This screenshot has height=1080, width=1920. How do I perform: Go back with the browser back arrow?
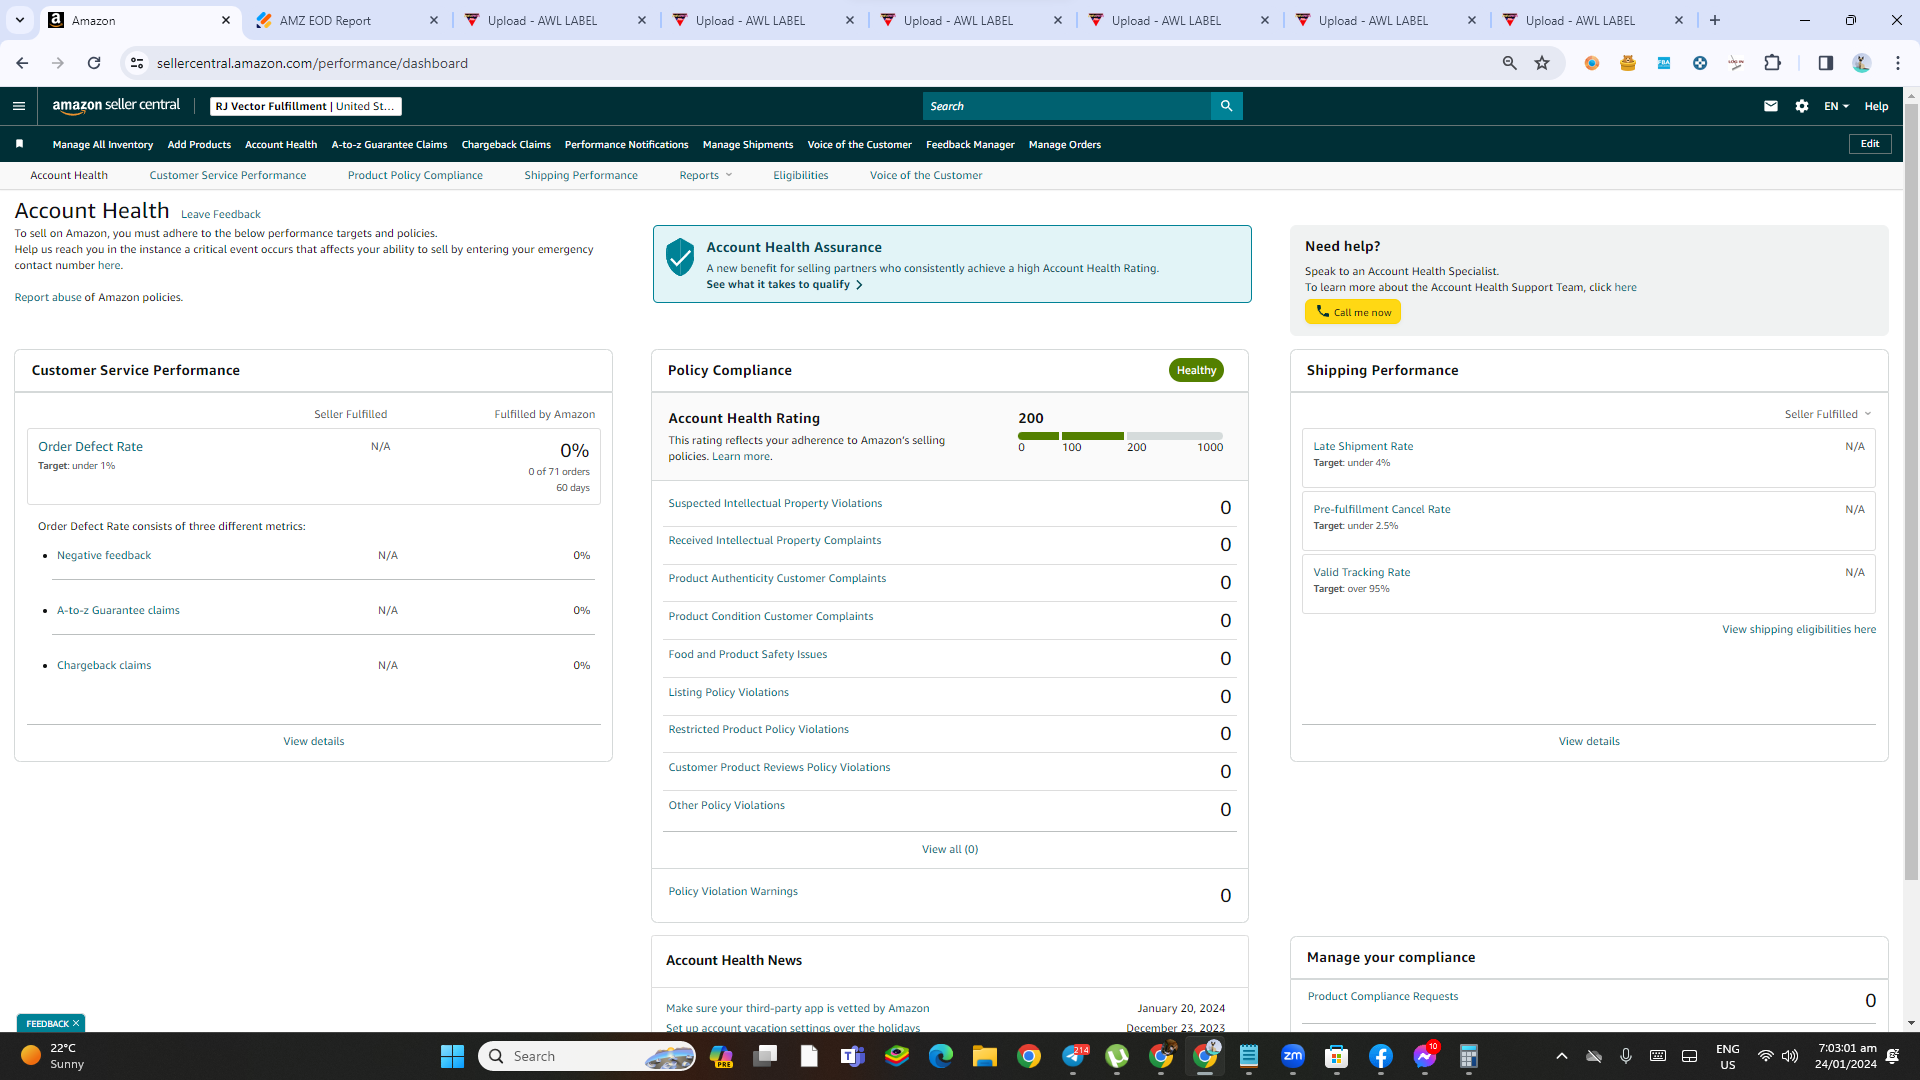pyautogui.click(x=22, y=63)
